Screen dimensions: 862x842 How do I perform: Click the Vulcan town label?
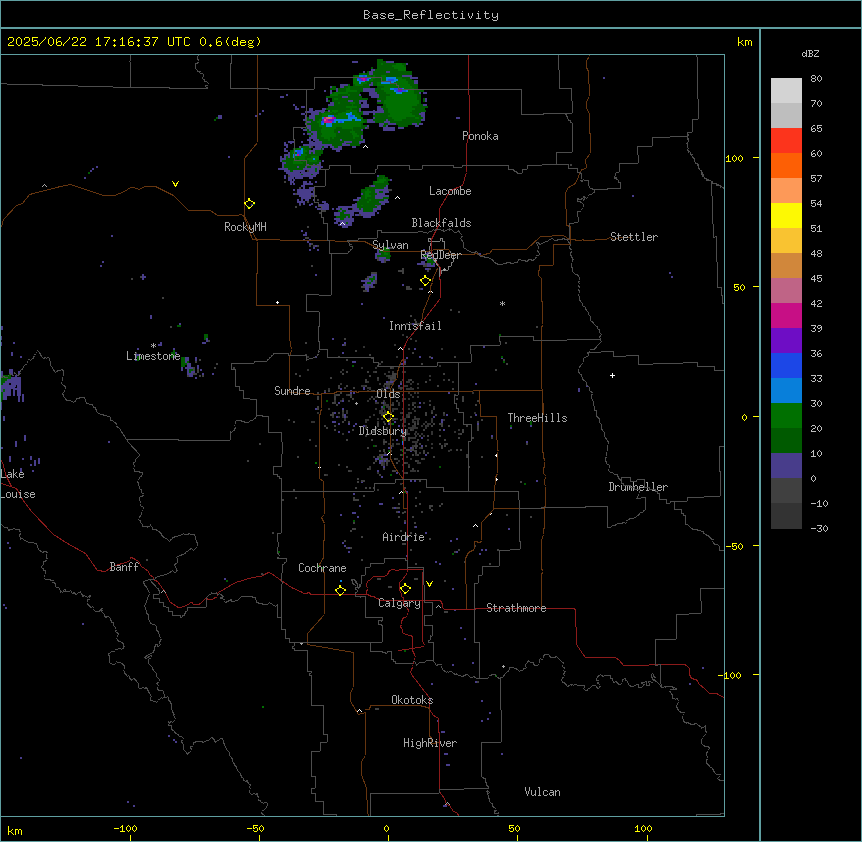pyautogui.click(x=542, y=792)
